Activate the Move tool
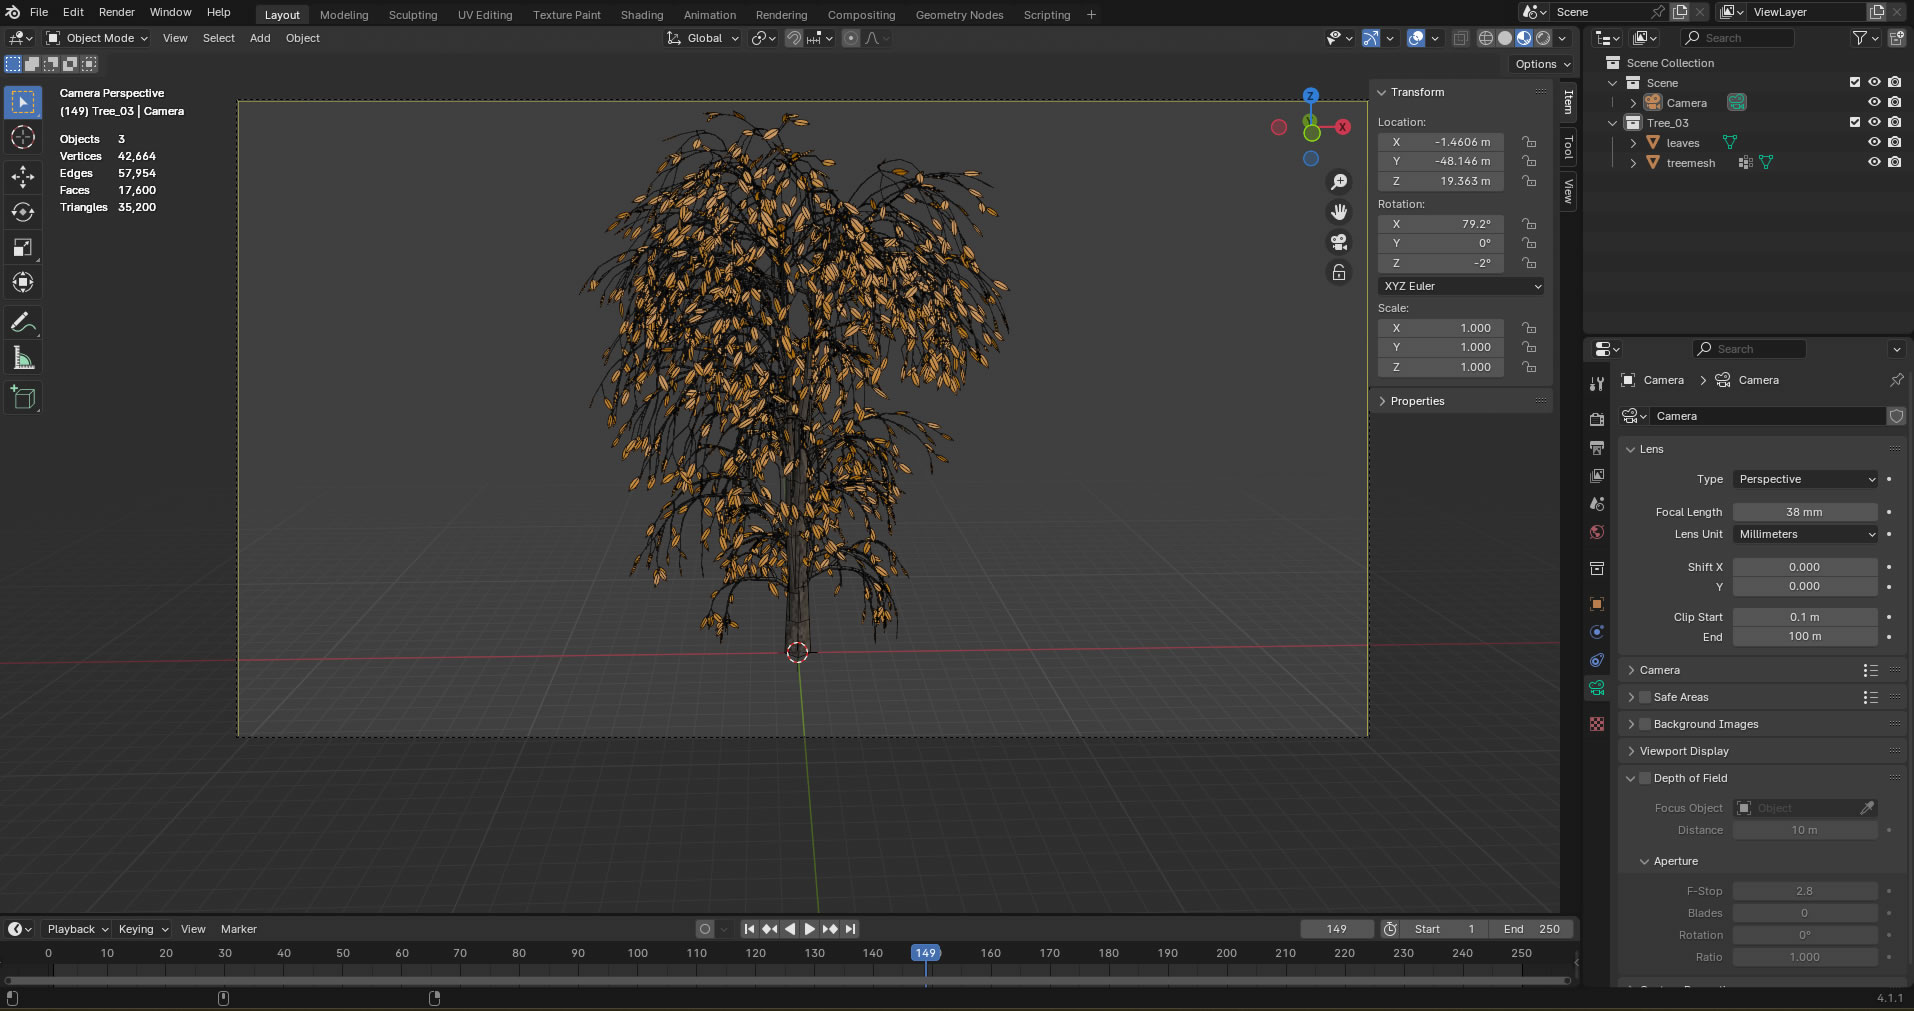The width and height of the screenshot is (1914, 1011). [23, 177]
